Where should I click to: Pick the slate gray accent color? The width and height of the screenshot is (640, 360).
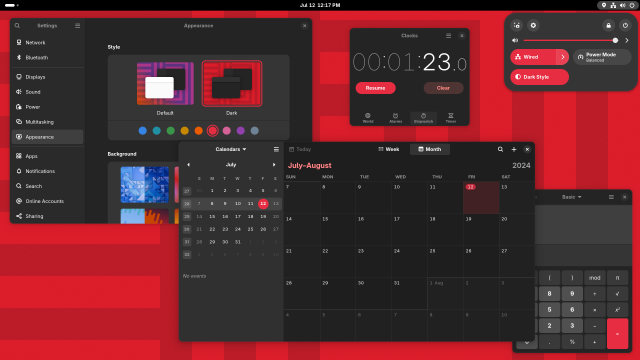(255, 131)
